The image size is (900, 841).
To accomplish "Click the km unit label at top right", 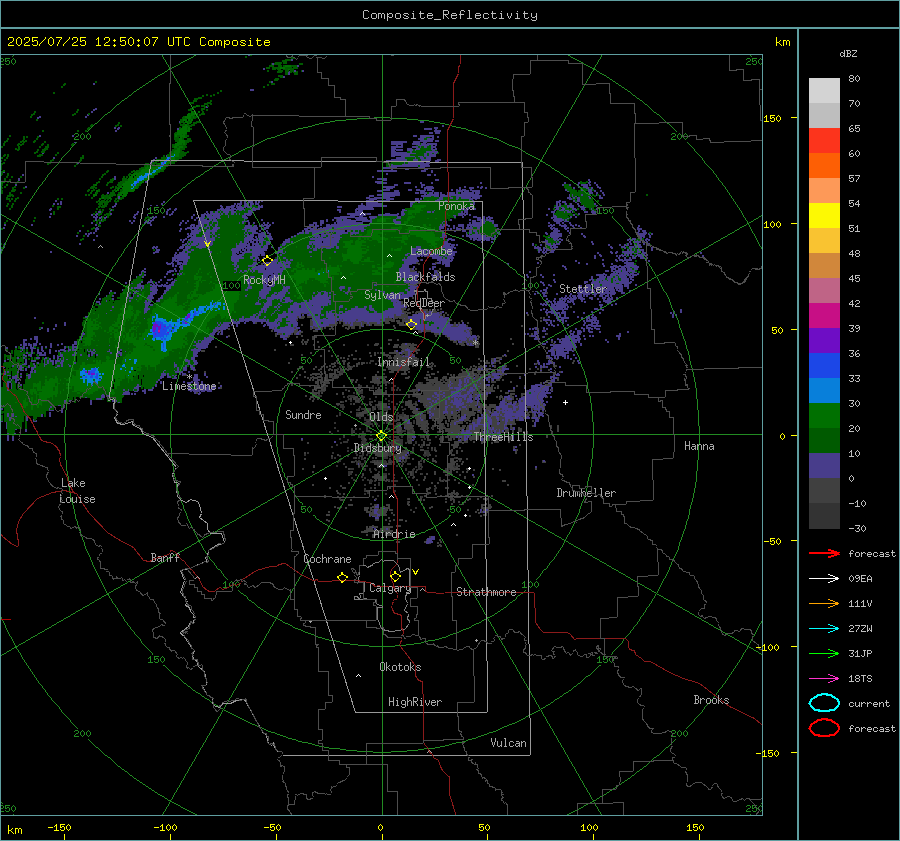I will click(782, 42).
